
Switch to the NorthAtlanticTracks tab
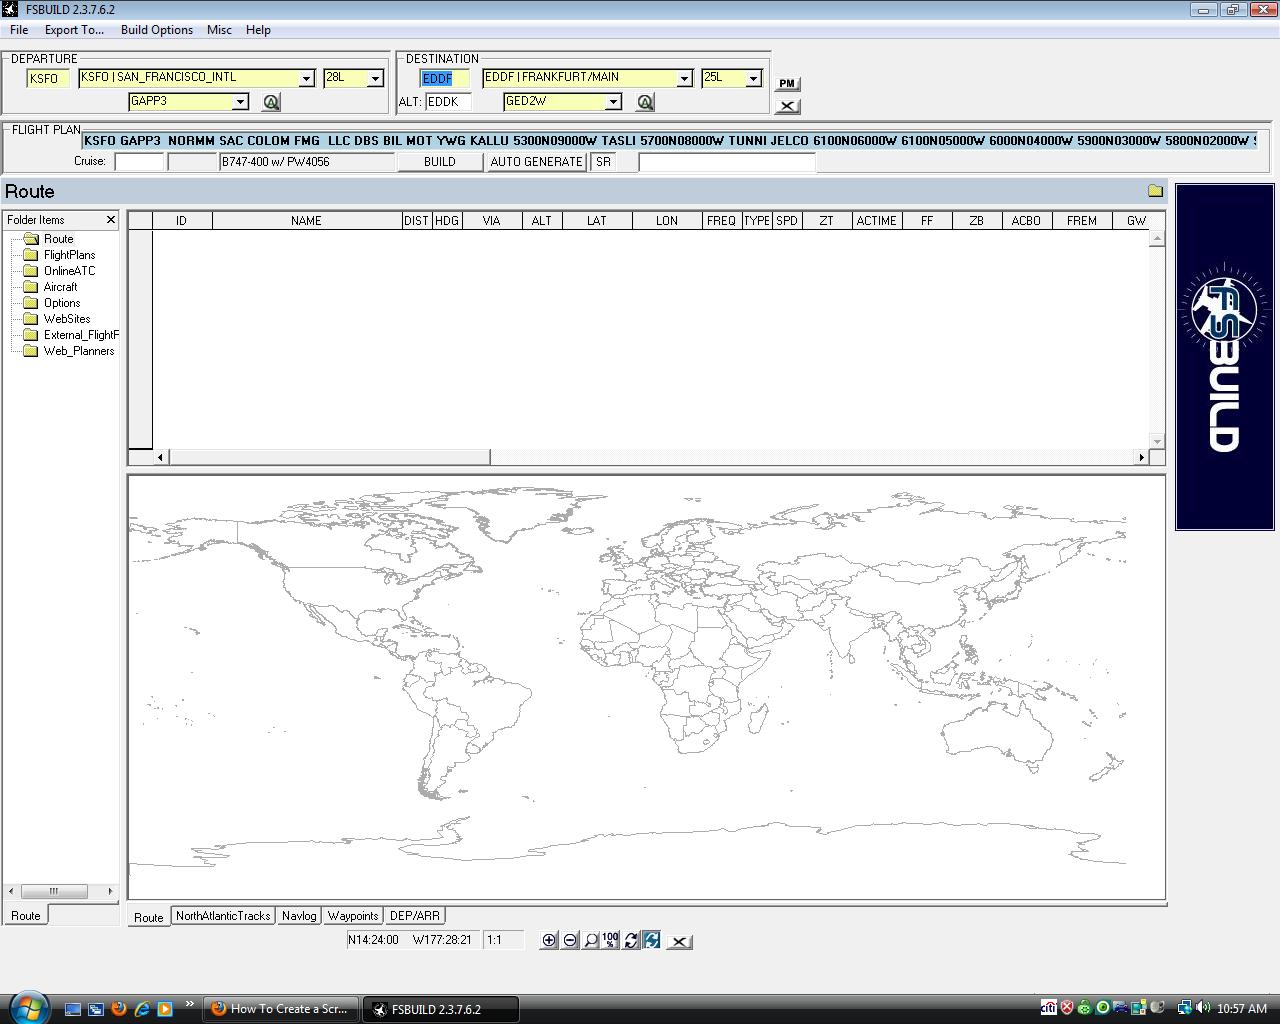pyautogui.click(x=223, y=916)
